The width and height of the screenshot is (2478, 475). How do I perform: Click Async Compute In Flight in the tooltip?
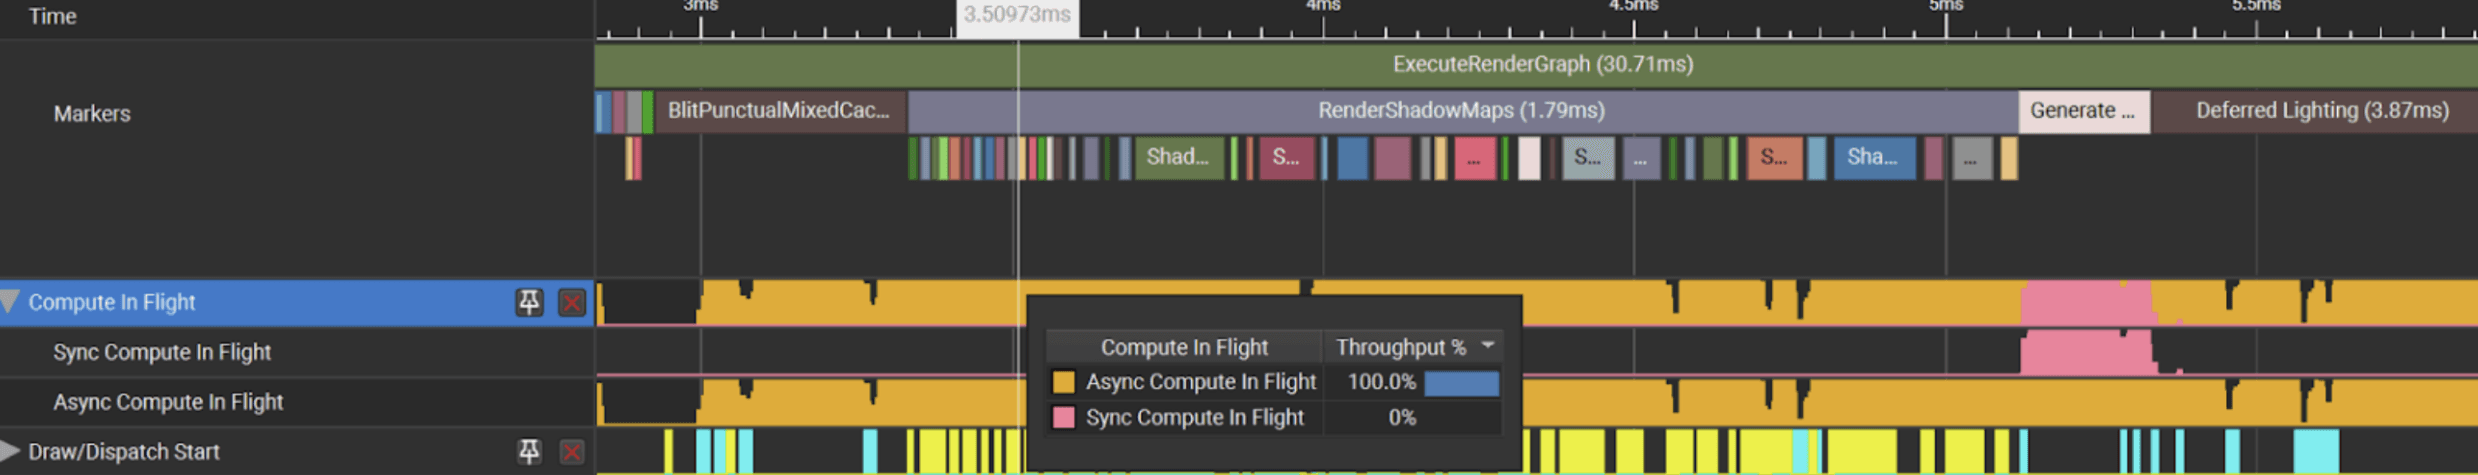[1200, 382]
